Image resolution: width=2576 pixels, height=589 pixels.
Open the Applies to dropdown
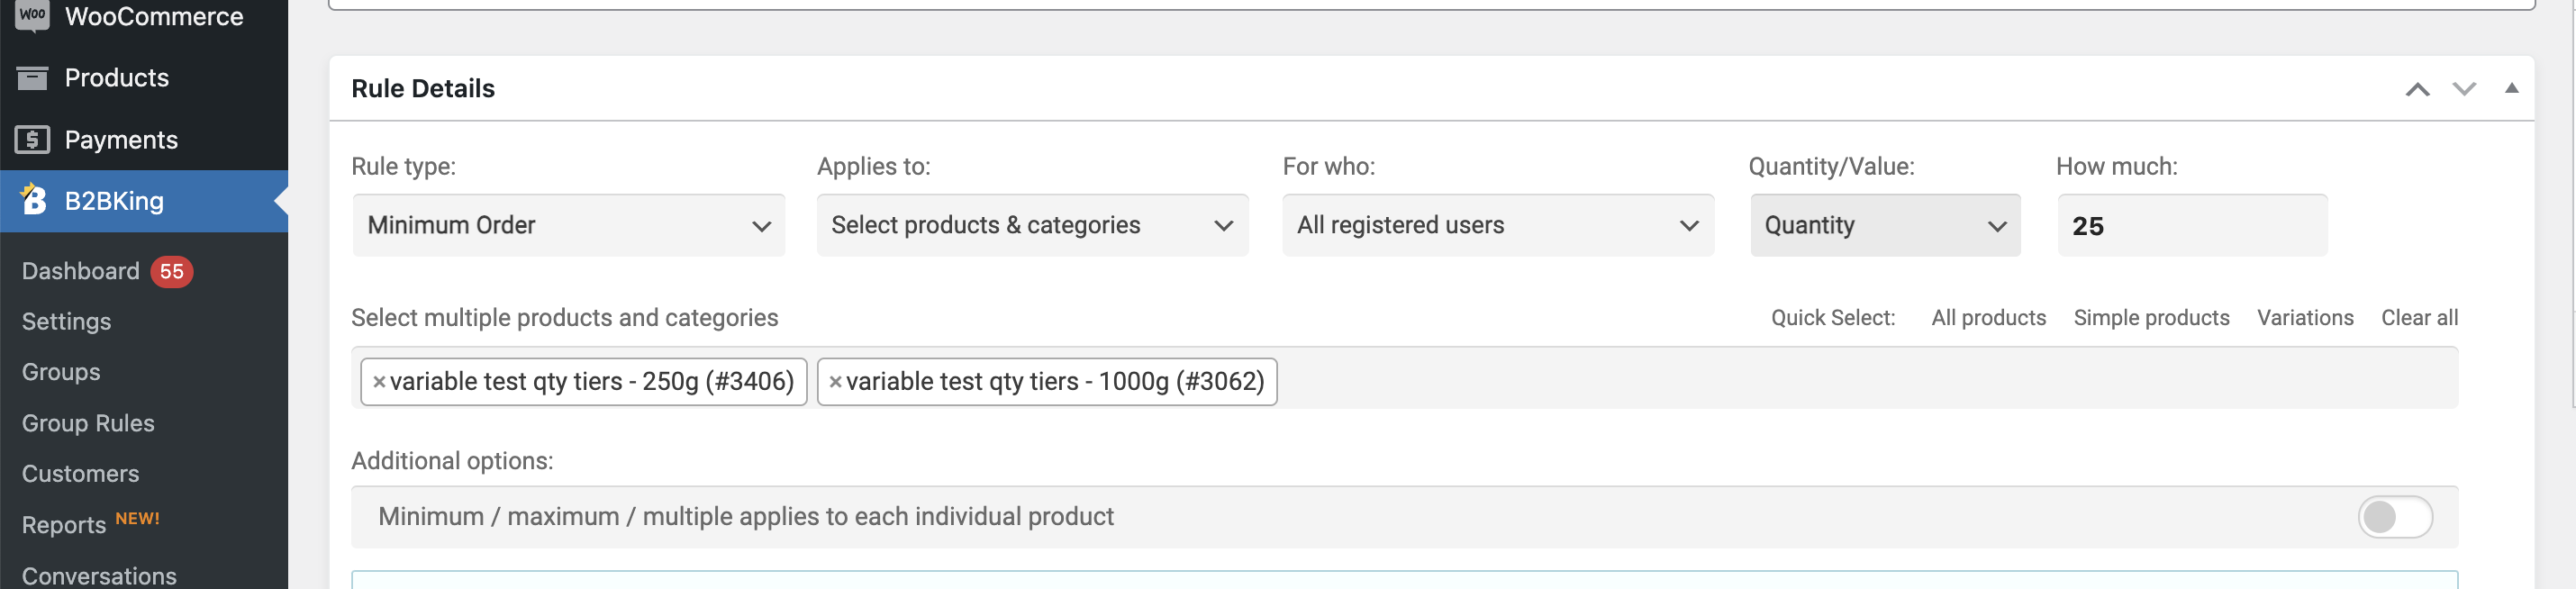click(x=1033, y=225)
